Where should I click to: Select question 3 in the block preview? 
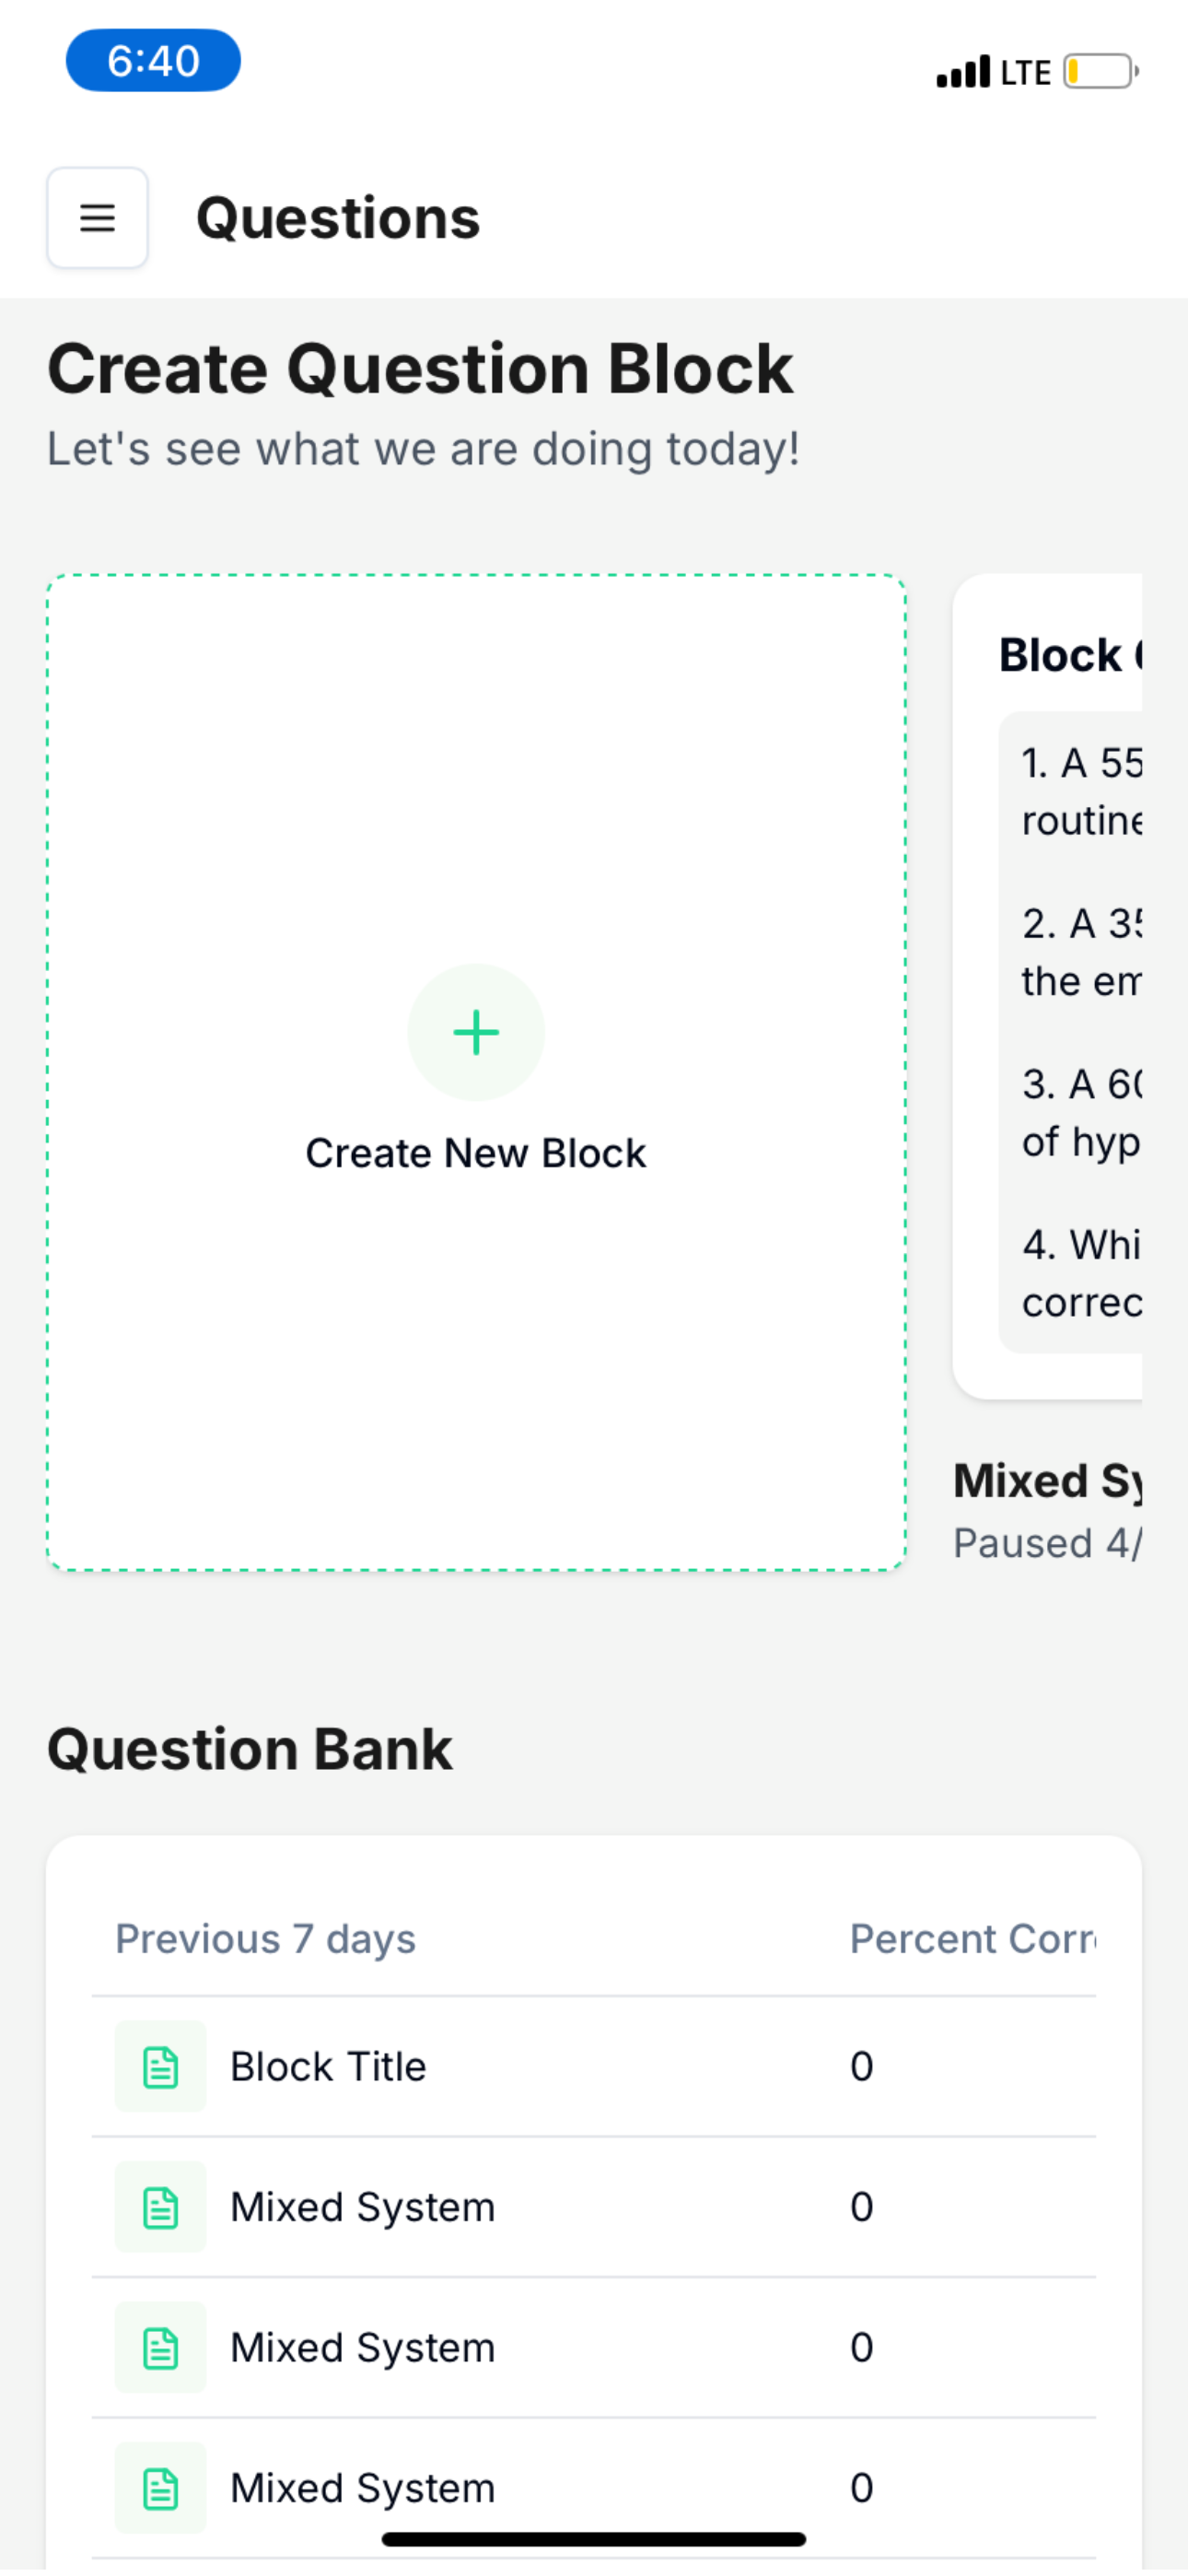(1081, 1113)
